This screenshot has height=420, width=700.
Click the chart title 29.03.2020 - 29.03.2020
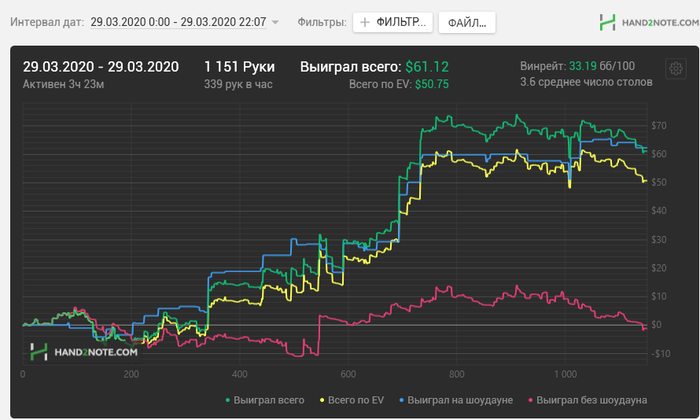pos(101,67)
